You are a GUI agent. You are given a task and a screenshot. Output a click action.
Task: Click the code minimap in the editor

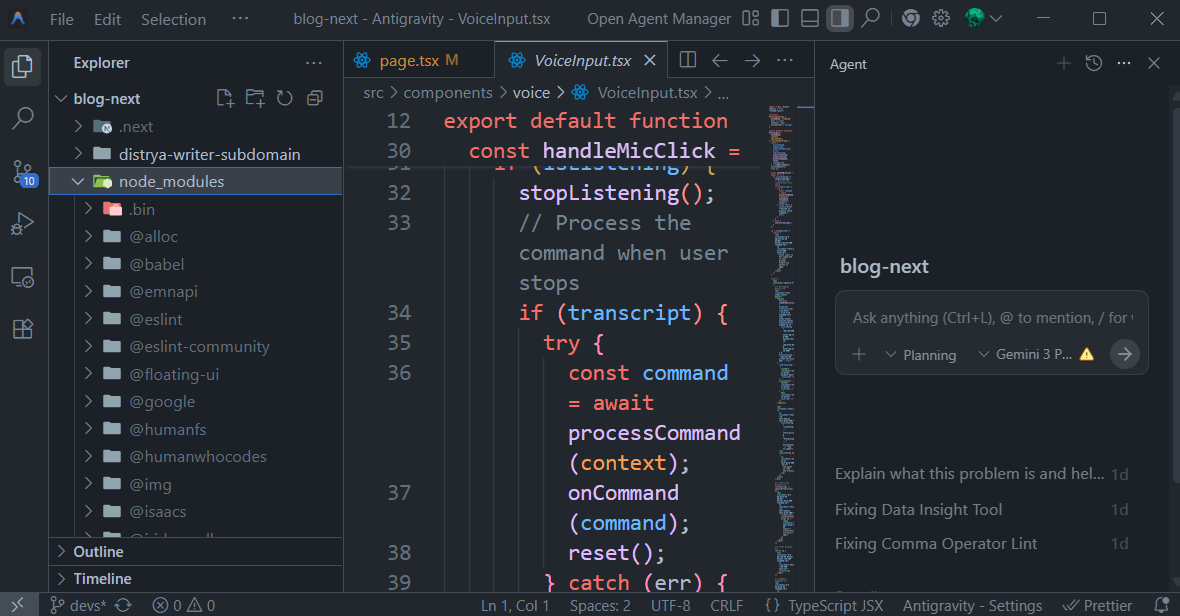[781, 346]
